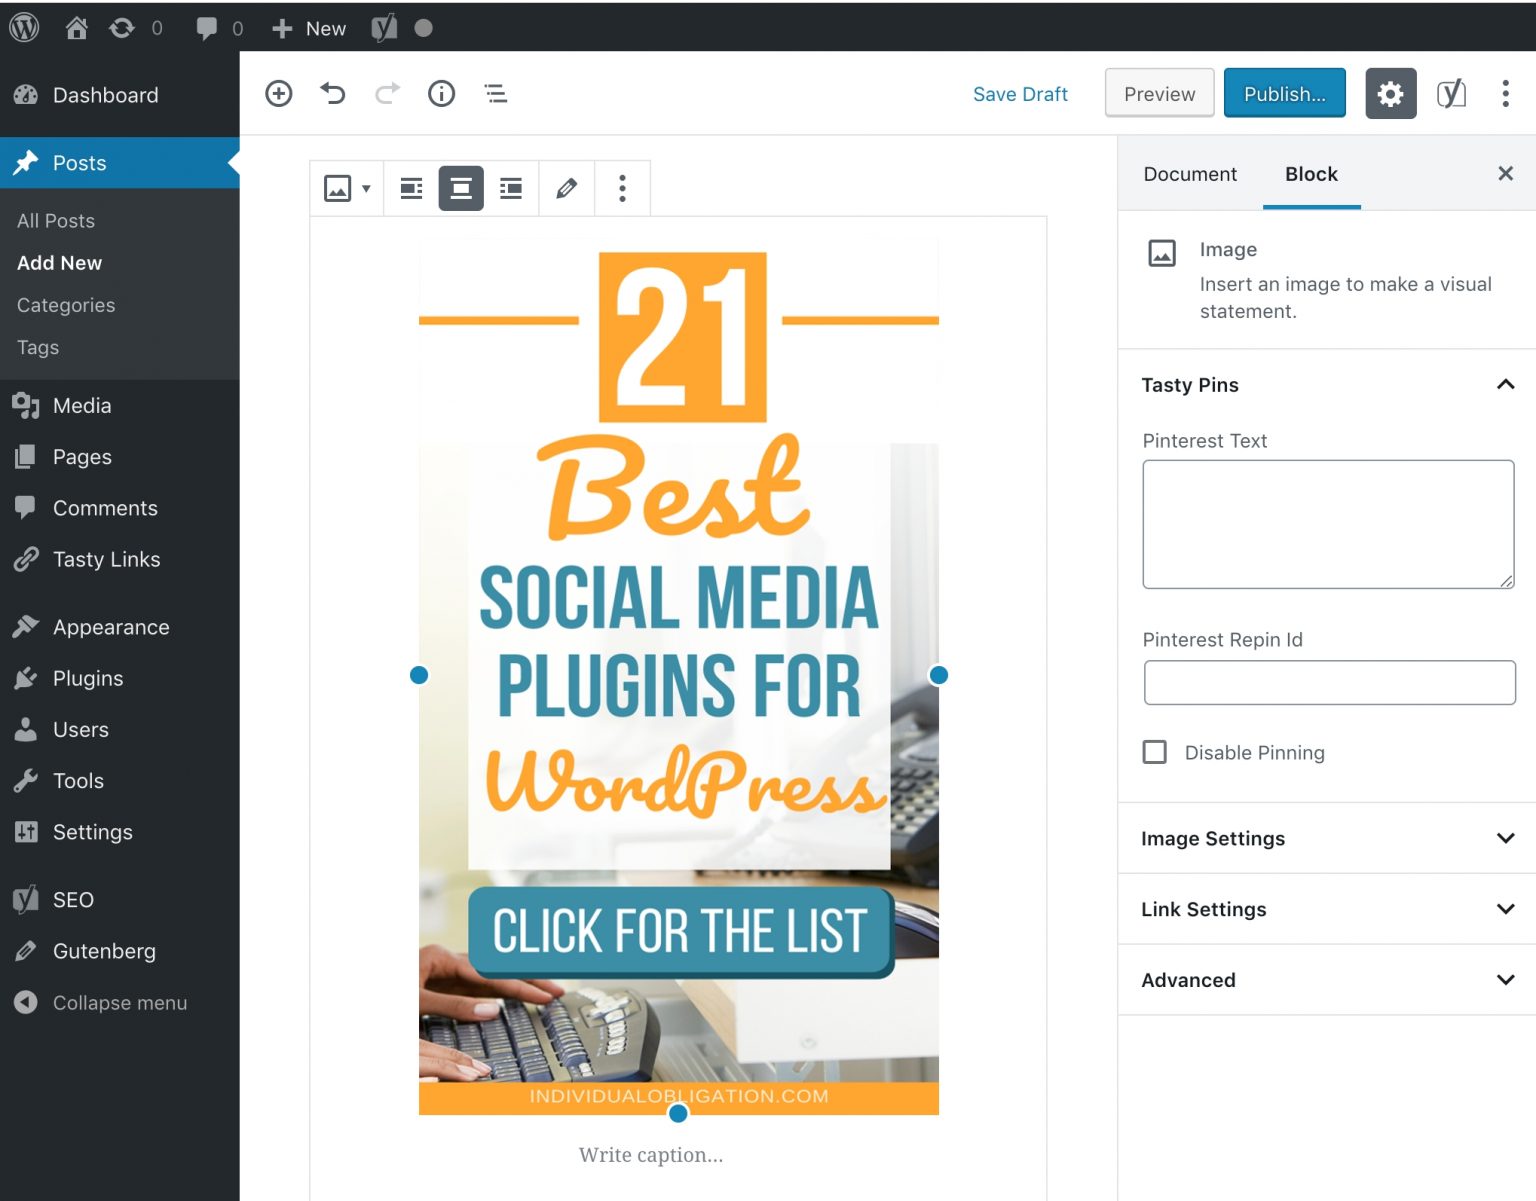Undo the last change
1536x1201 pixels.
(332, 93)
